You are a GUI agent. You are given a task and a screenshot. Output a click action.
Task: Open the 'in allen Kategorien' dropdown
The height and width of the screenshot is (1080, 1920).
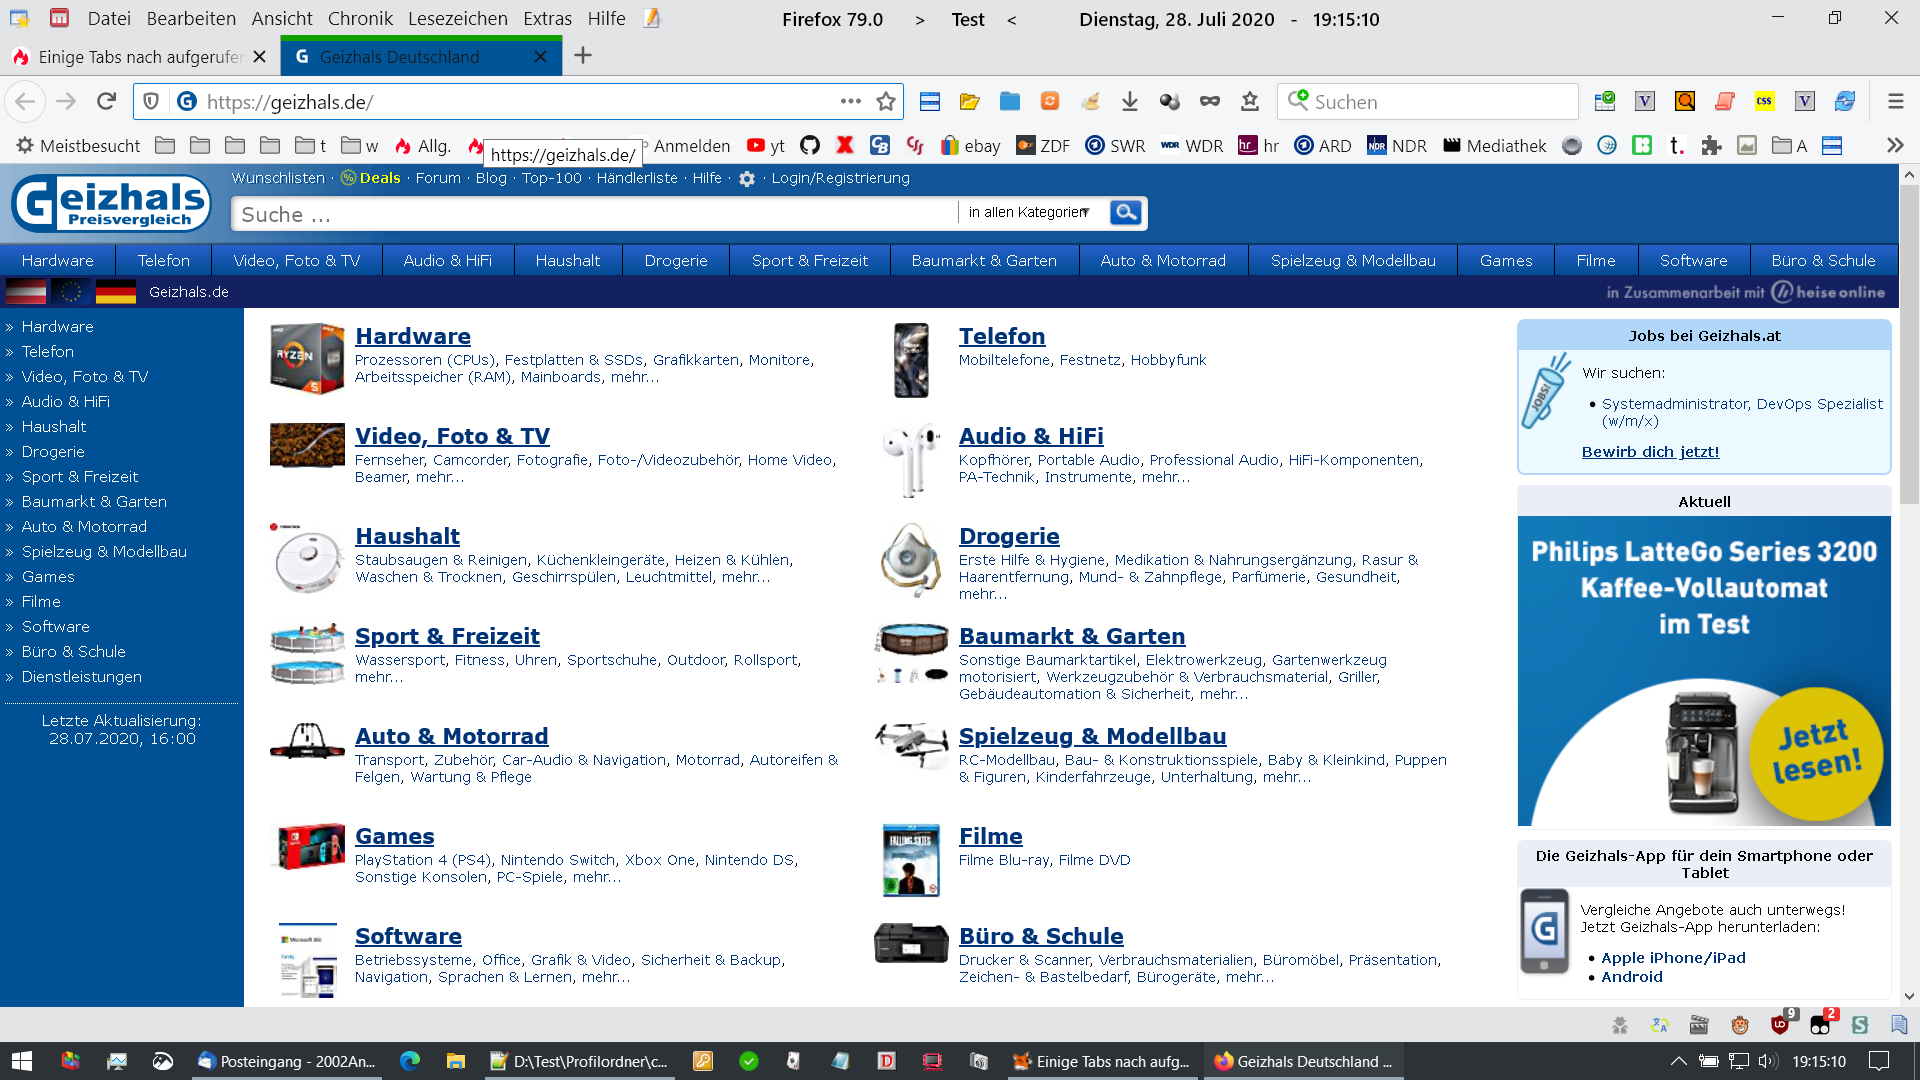[1028, 212]
